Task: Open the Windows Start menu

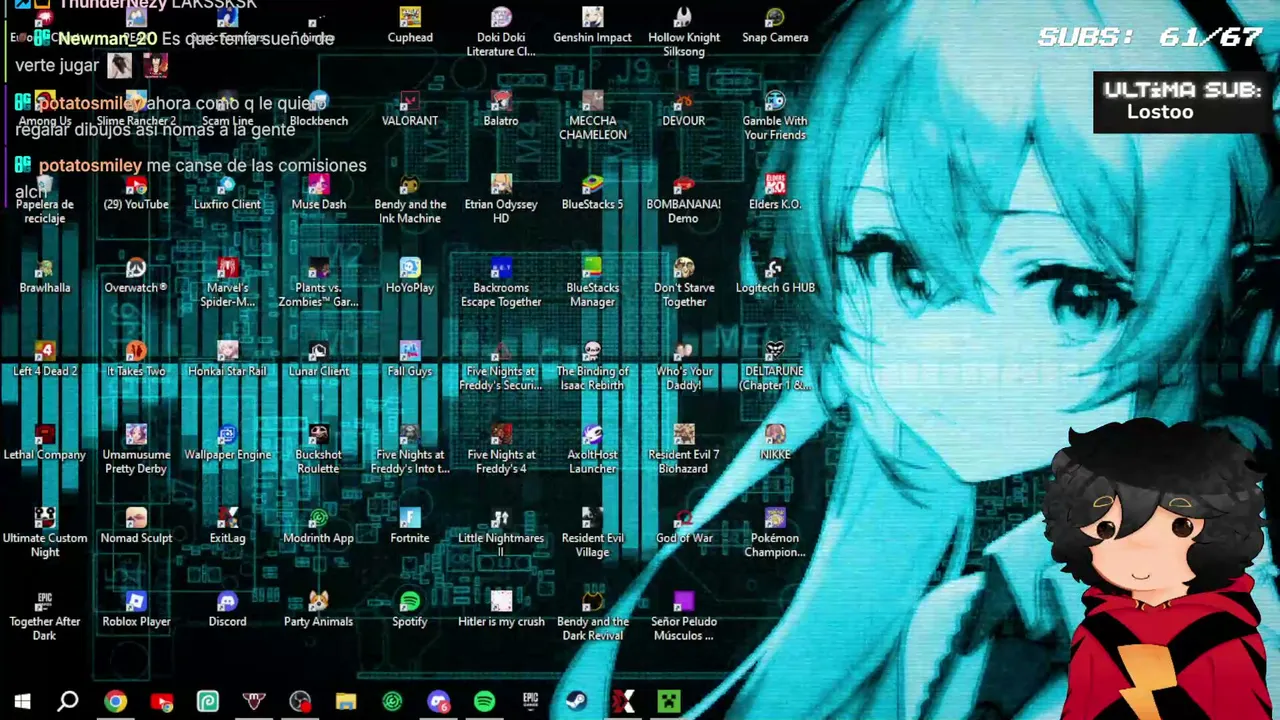Action: pyautogui.click(x=22, y=701)
